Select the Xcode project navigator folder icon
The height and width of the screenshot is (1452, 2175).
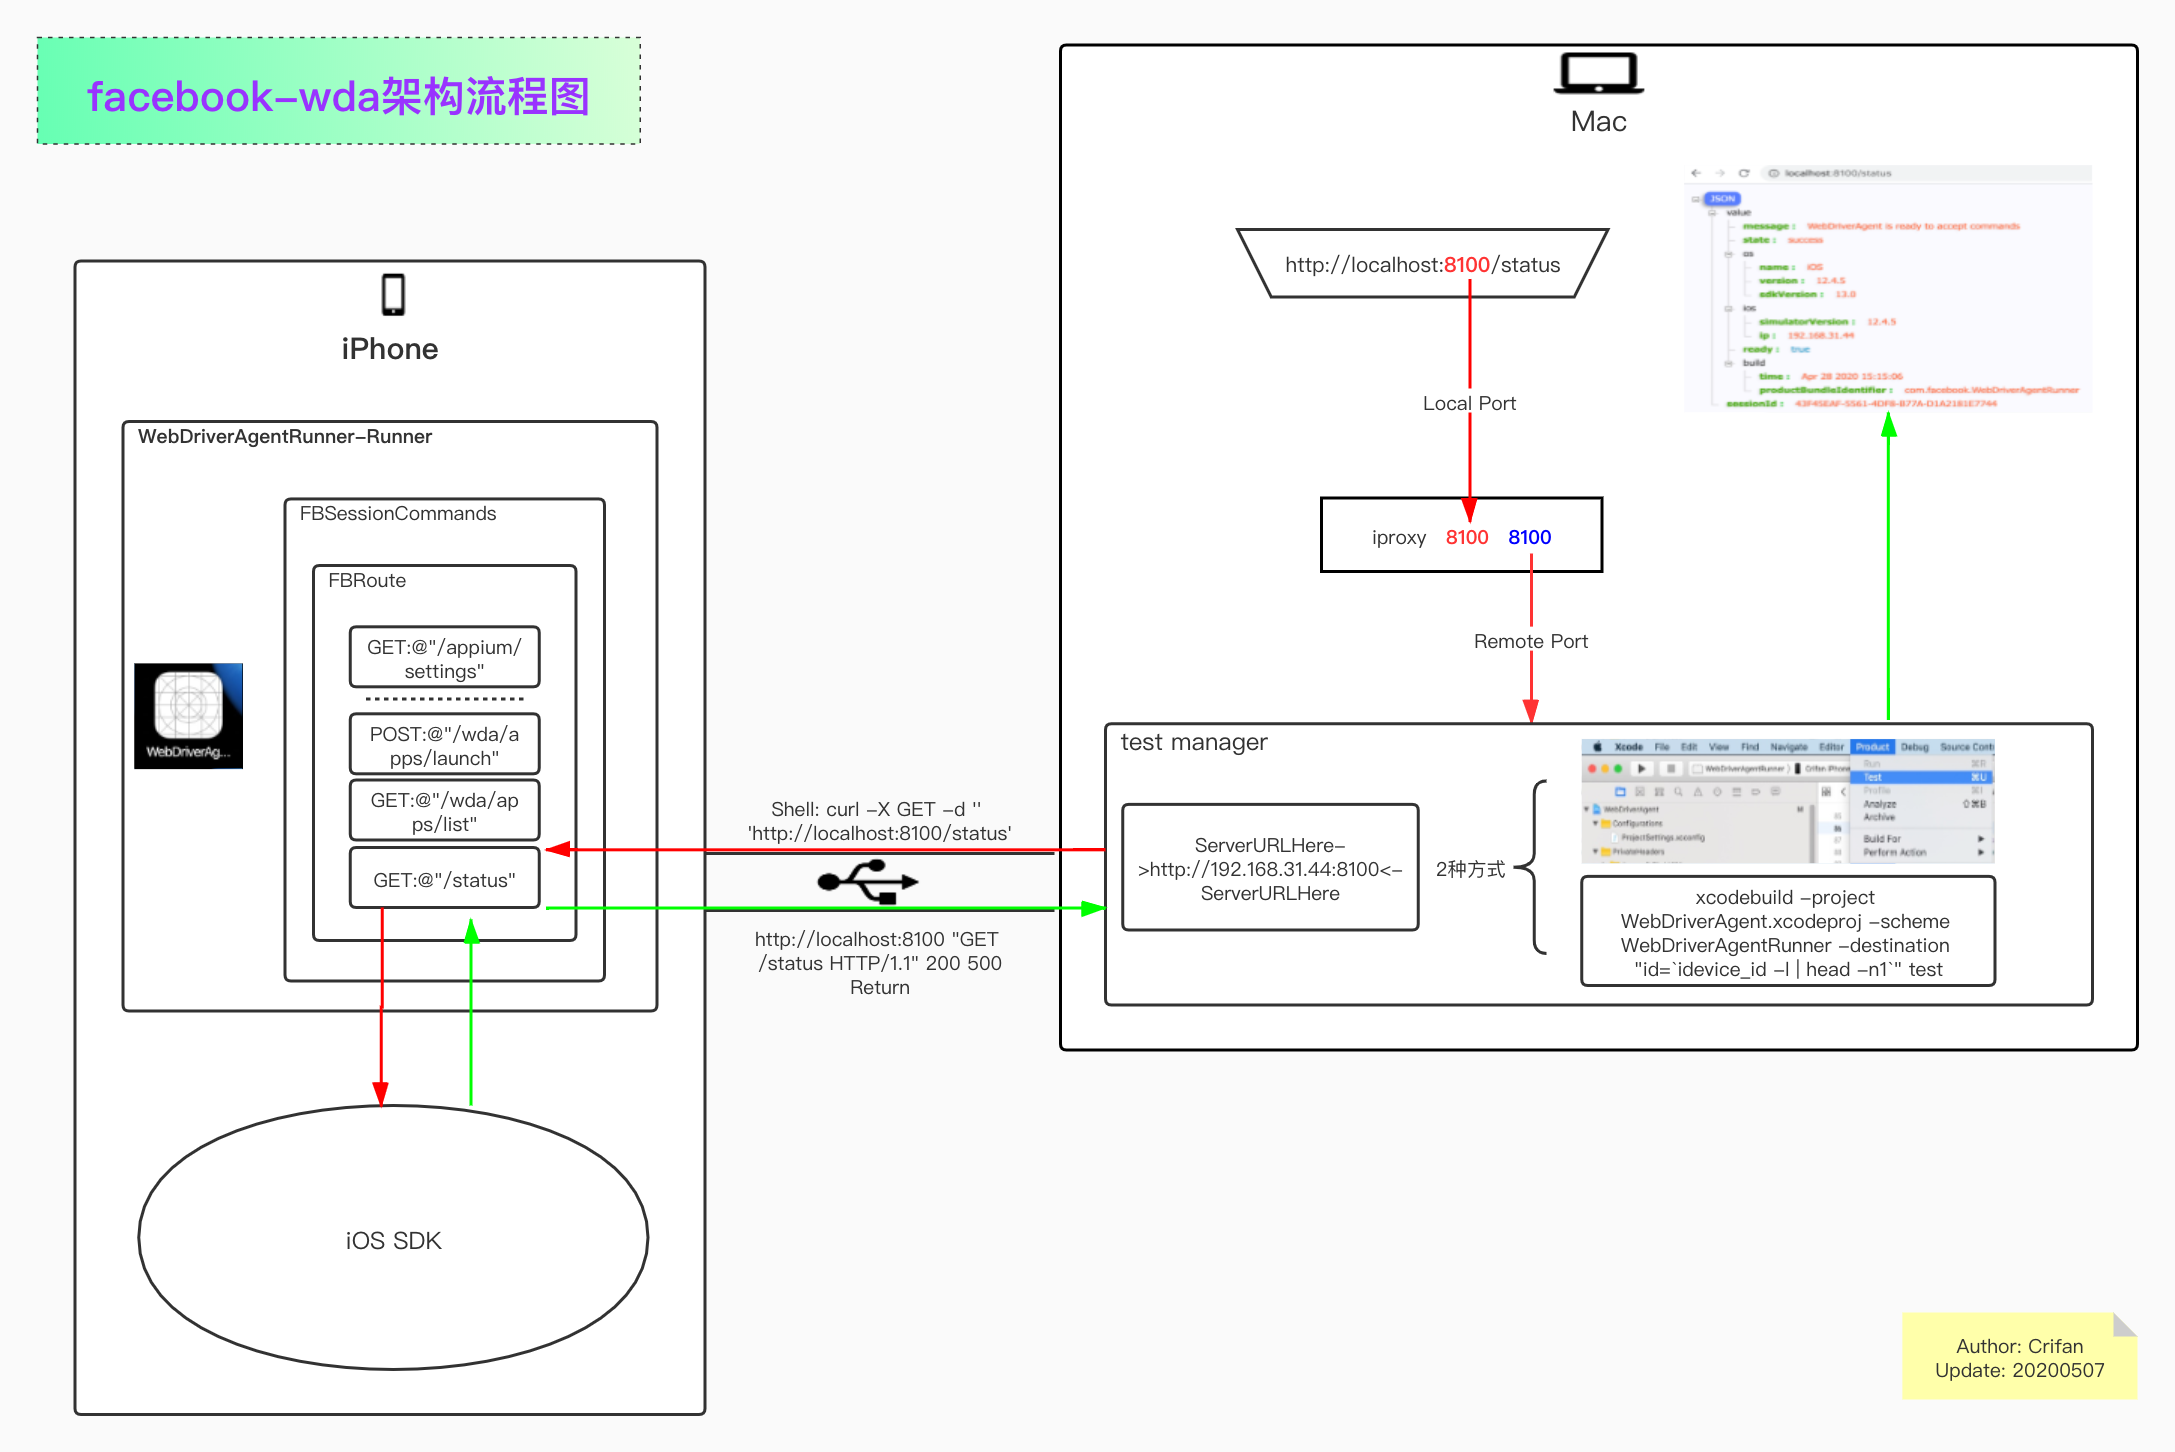pos(1620,791)
